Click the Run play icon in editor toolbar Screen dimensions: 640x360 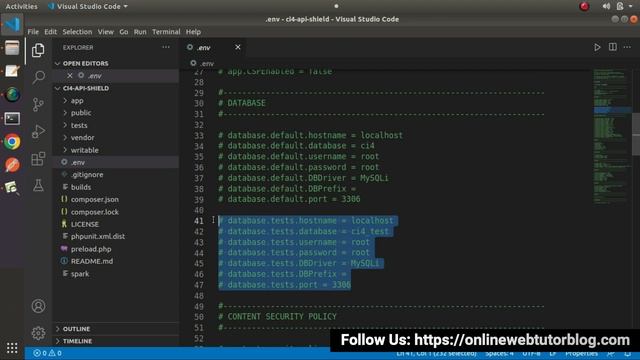pyautogui.click(x=597, y=47)
